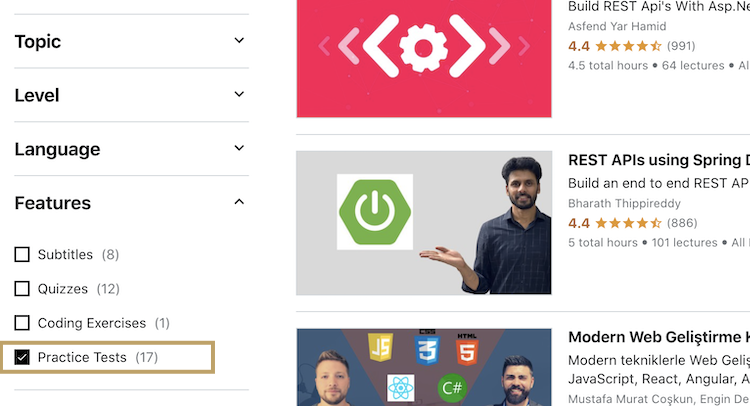The height and width of the screenshot is (406, 750).
Task: Open Modern Web Geliştirme course title
Action: 659,337
